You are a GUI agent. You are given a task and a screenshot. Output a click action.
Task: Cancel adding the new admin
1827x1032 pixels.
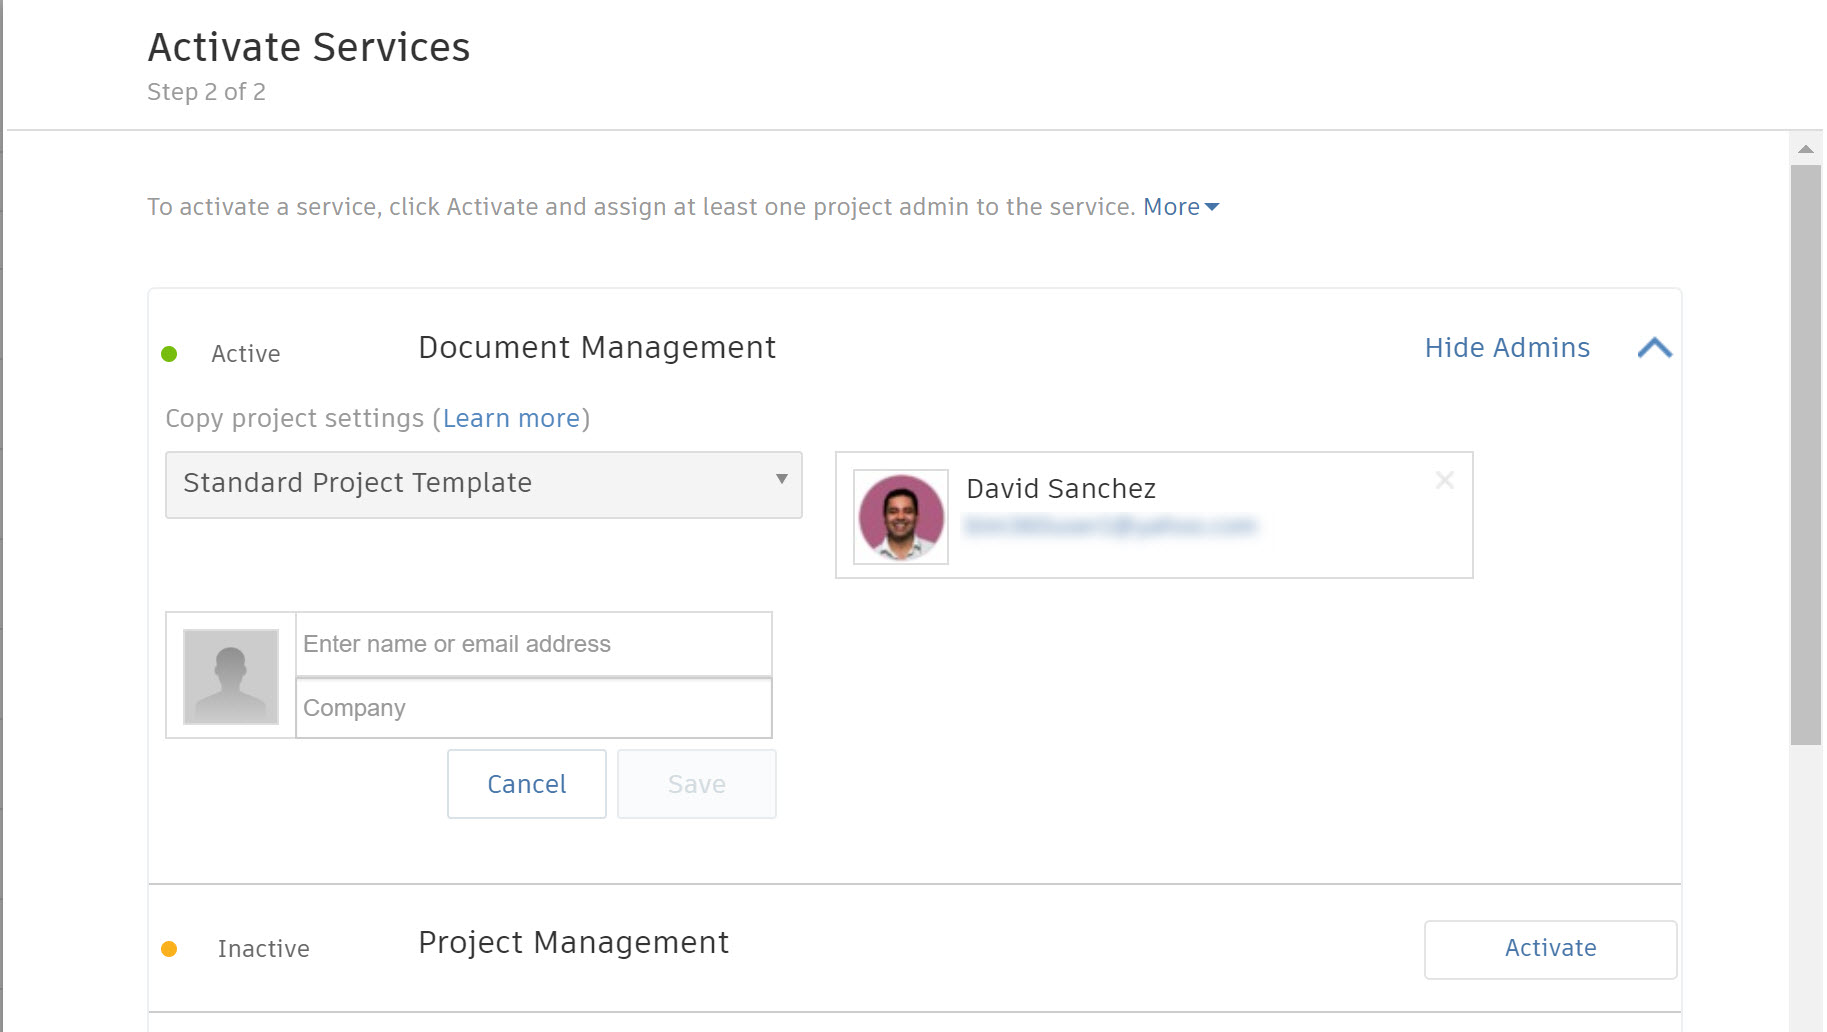coord(526,783)
